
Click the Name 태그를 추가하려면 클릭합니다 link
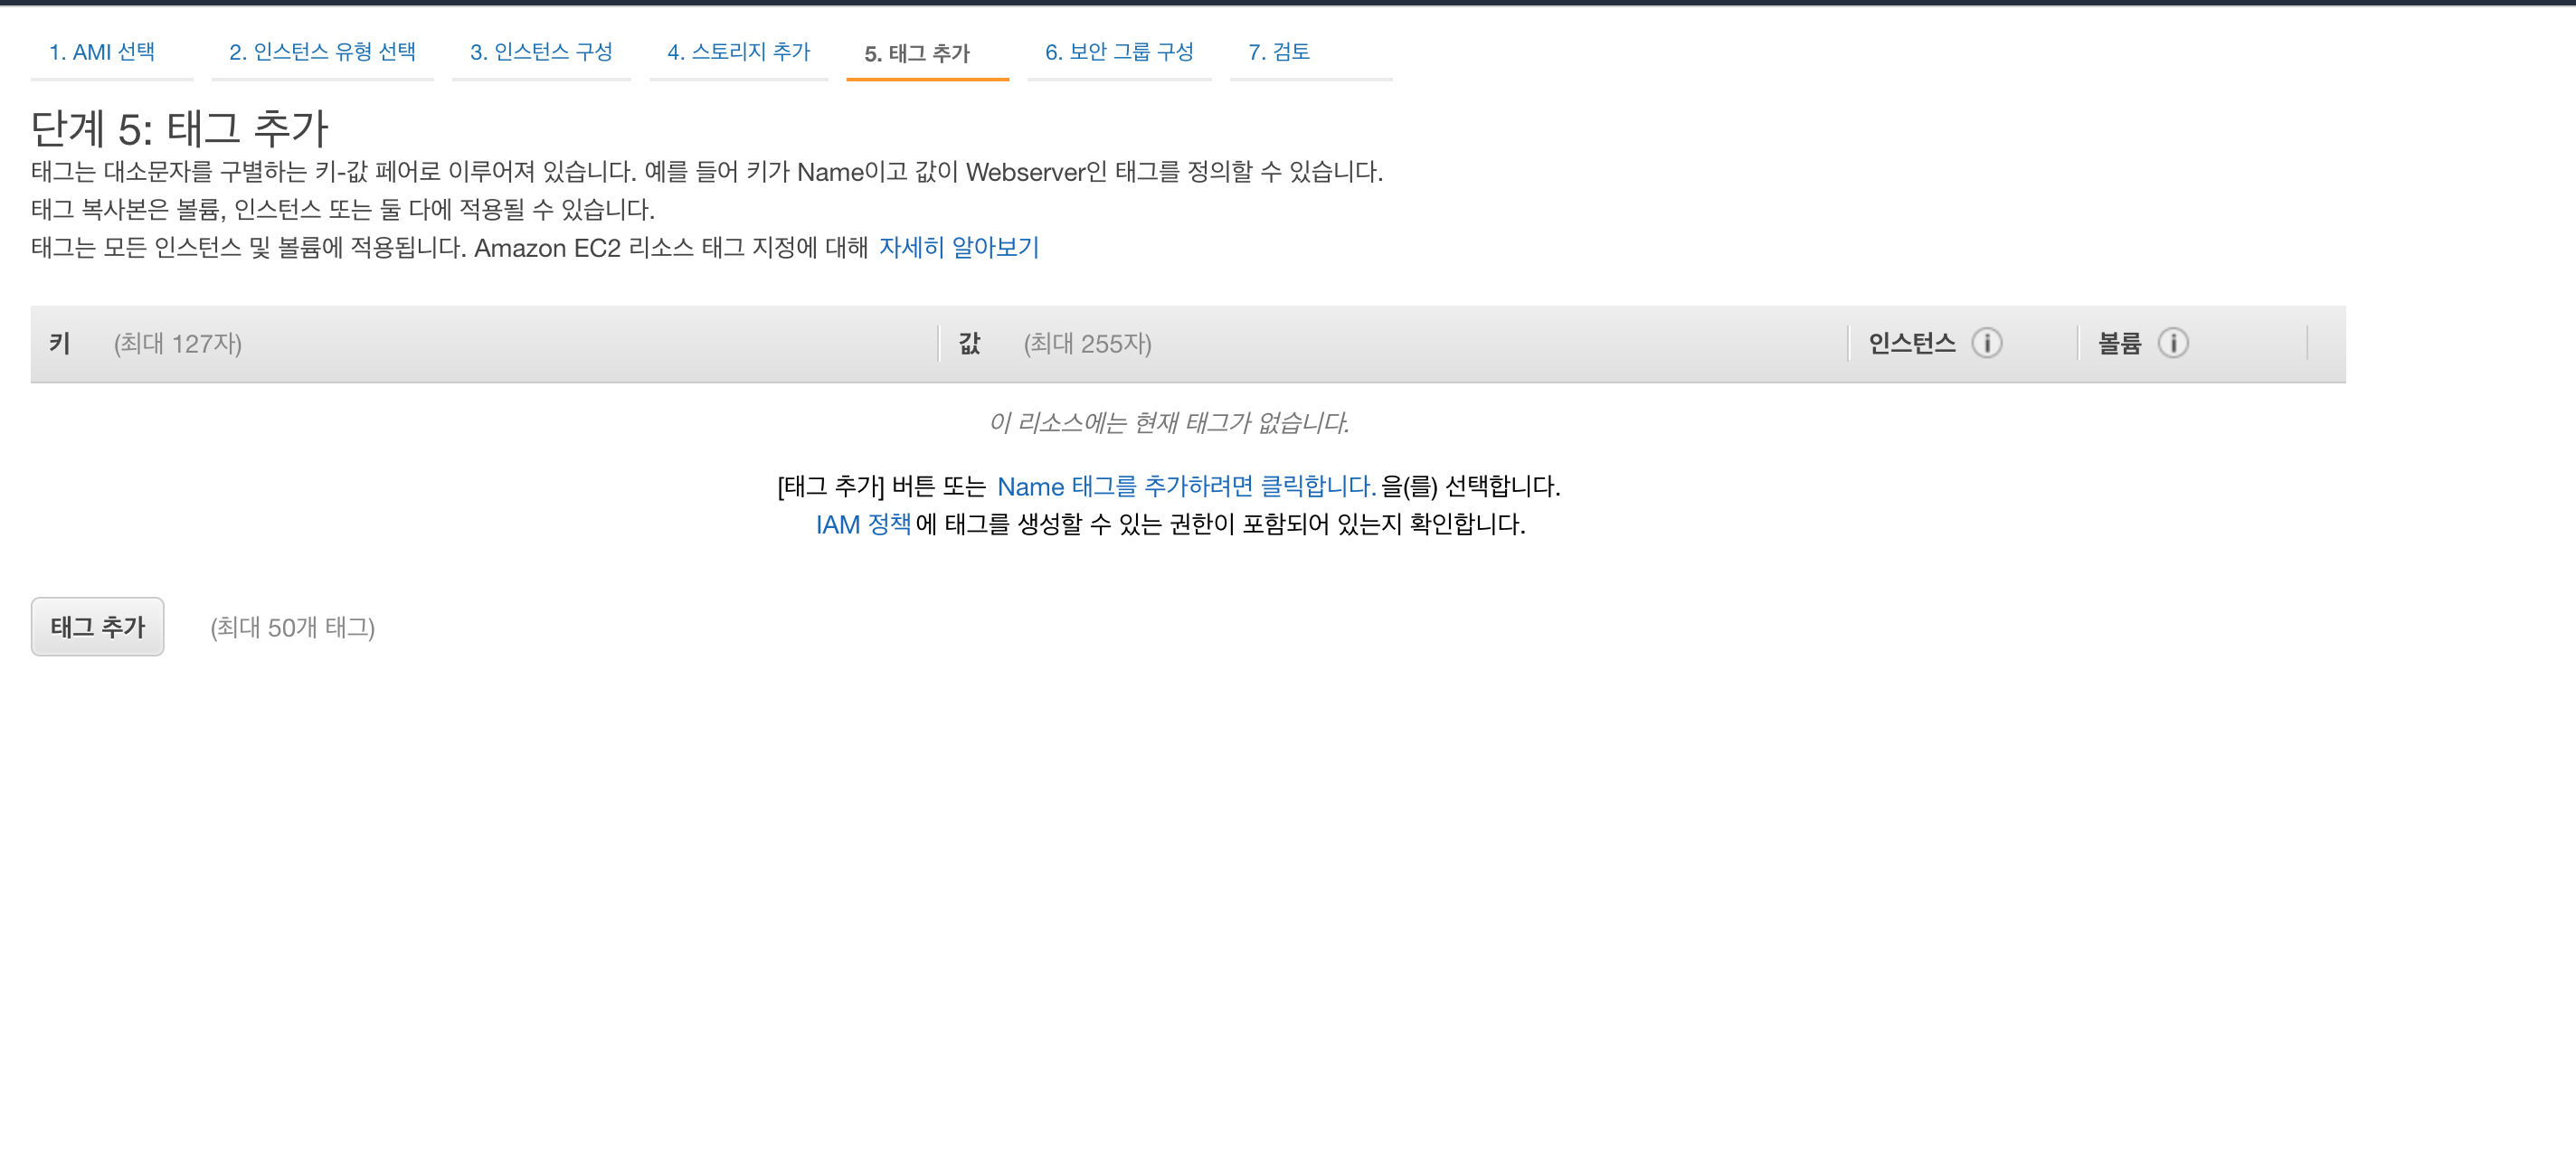click(1186, 486)
